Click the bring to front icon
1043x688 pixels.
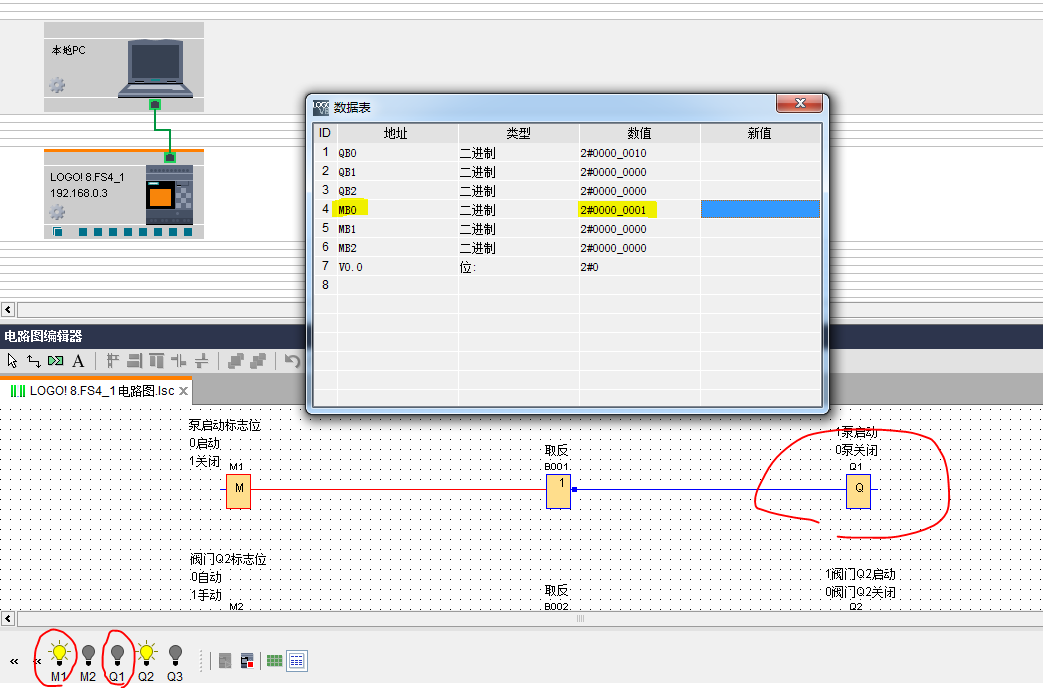[x=235, y=361]
